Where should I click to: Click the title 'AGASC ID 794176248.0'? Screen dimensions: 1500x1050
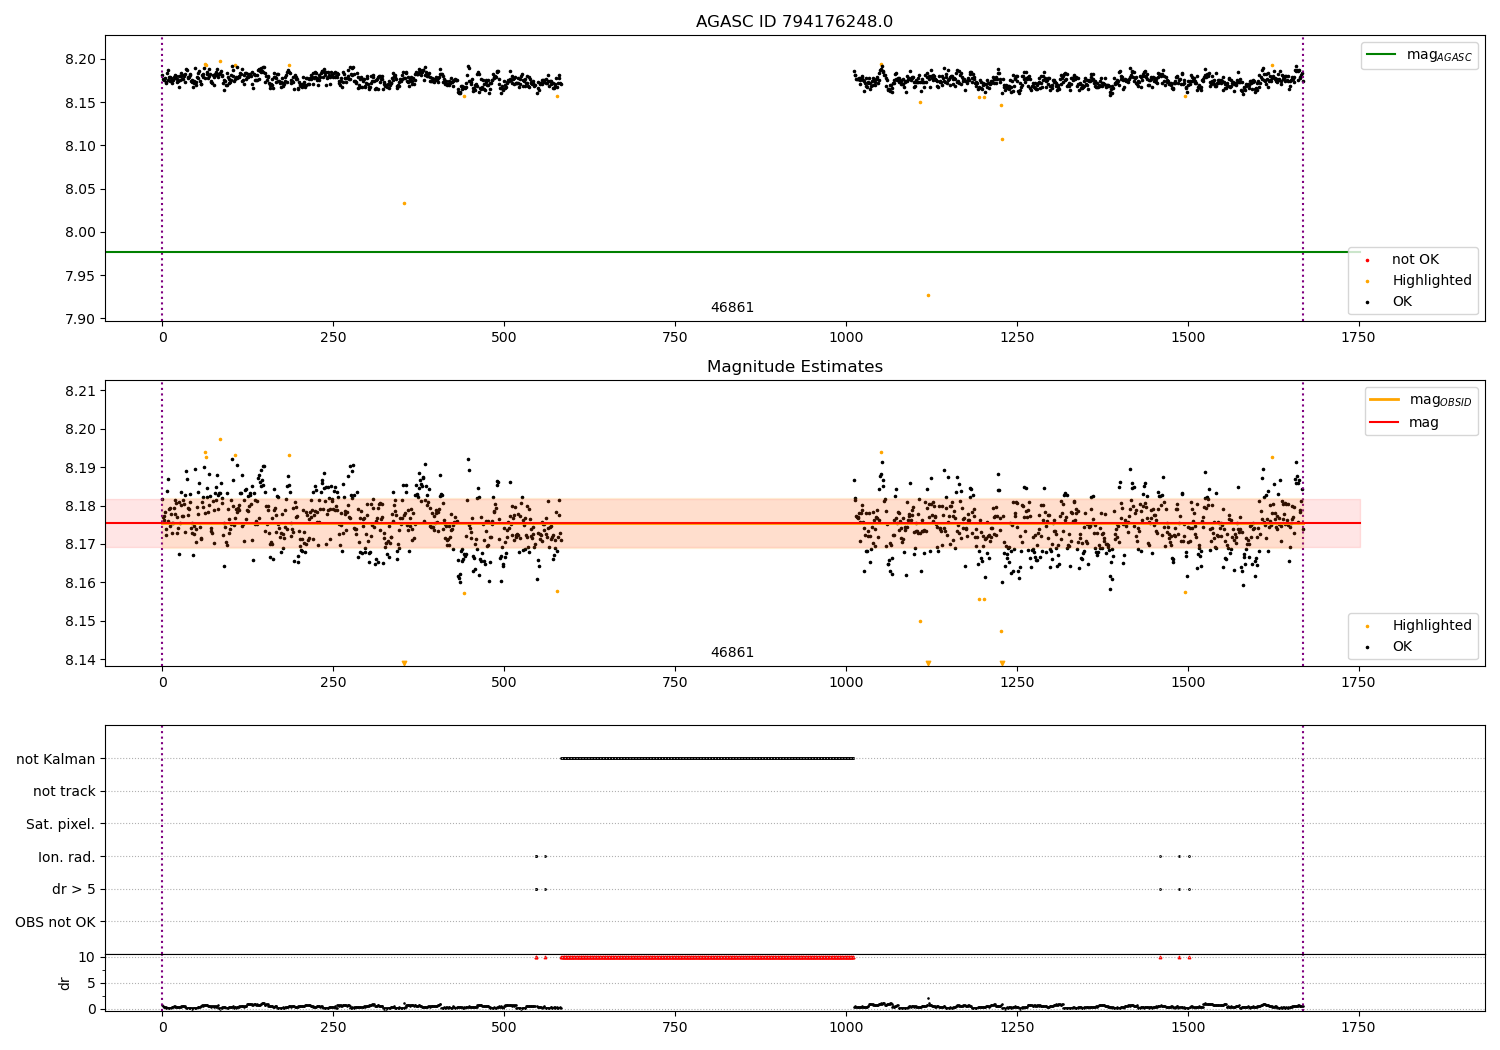[794, 21]
